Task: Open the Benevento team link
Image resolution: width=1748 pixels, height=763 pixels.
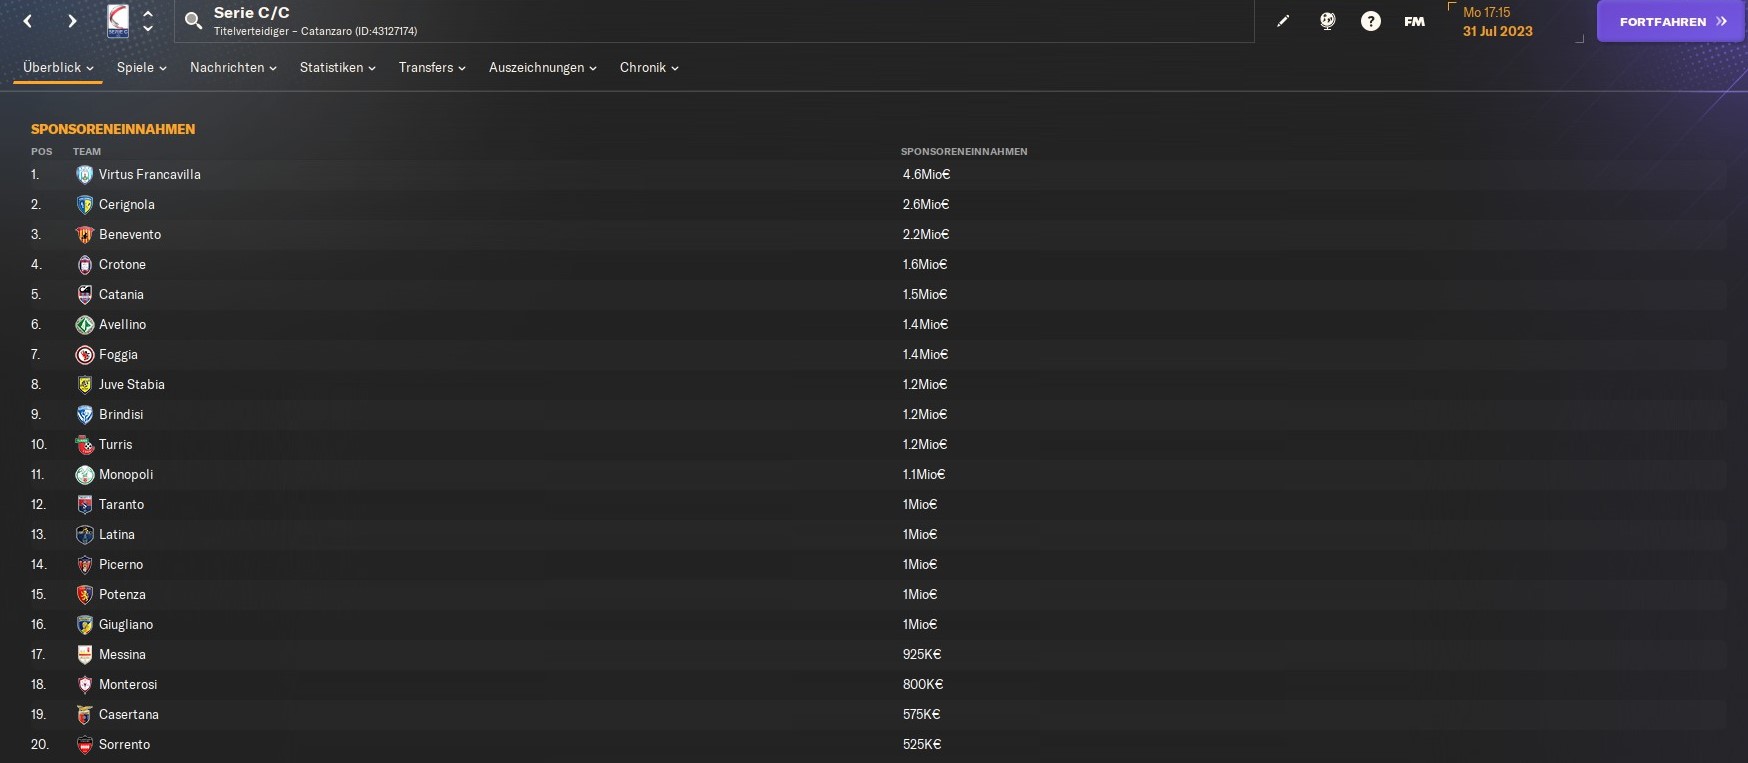Action: tap(130, 234)
